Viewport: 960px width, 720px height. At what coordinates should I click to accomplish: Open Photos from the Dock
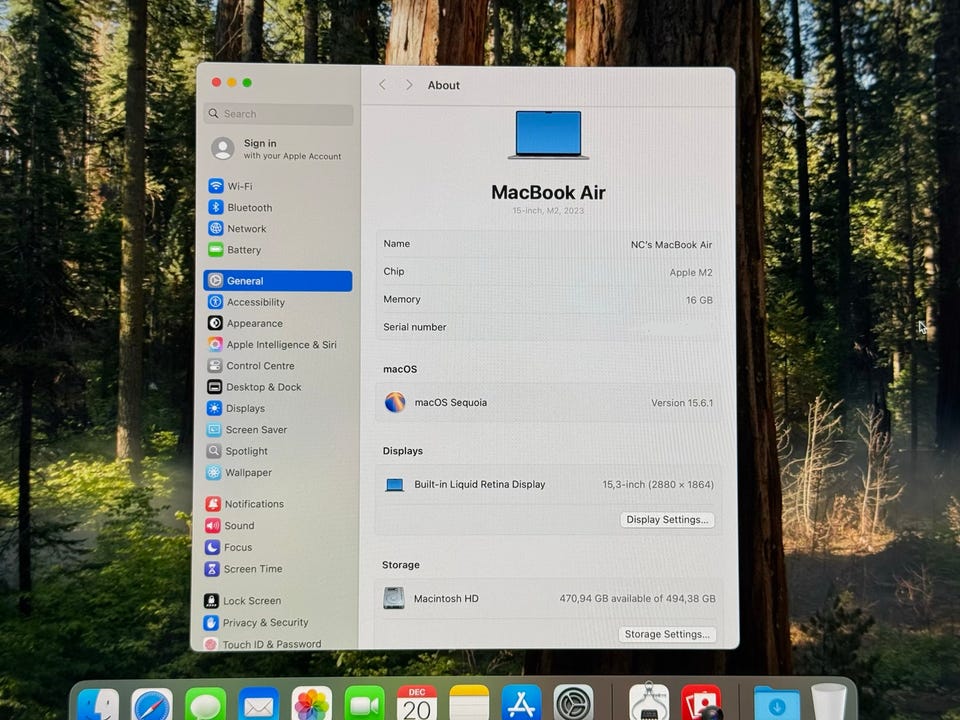[x=312, y=705]
